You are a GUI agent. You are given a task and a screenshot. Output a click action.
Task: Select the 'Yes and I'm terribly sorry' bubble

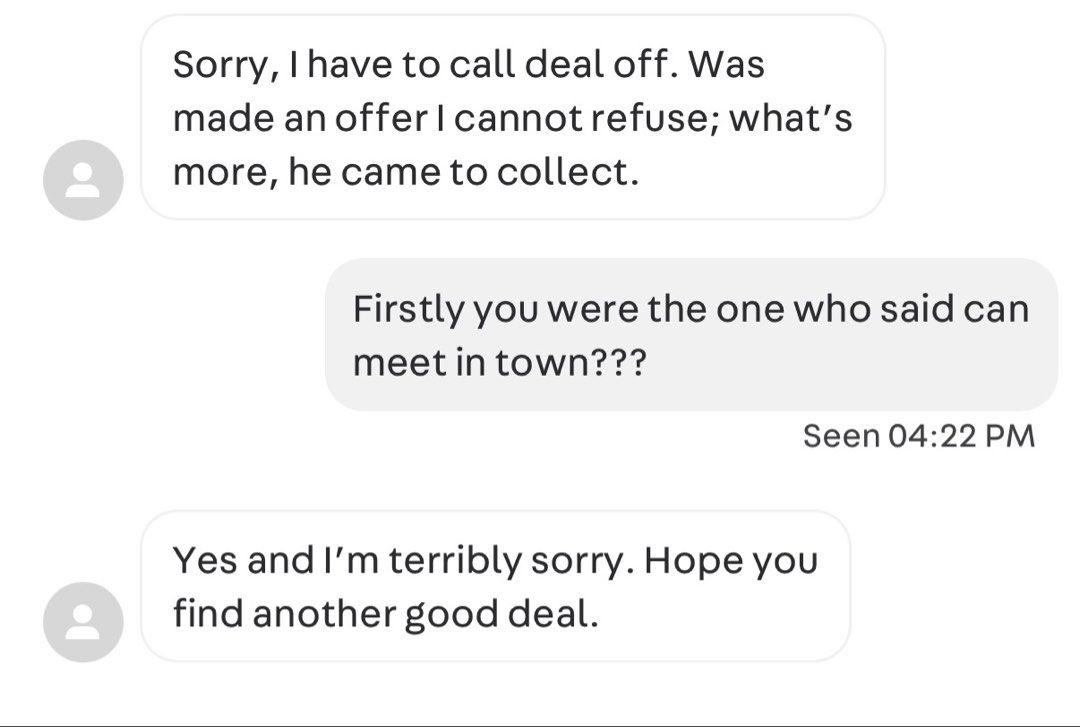[495, 586]
